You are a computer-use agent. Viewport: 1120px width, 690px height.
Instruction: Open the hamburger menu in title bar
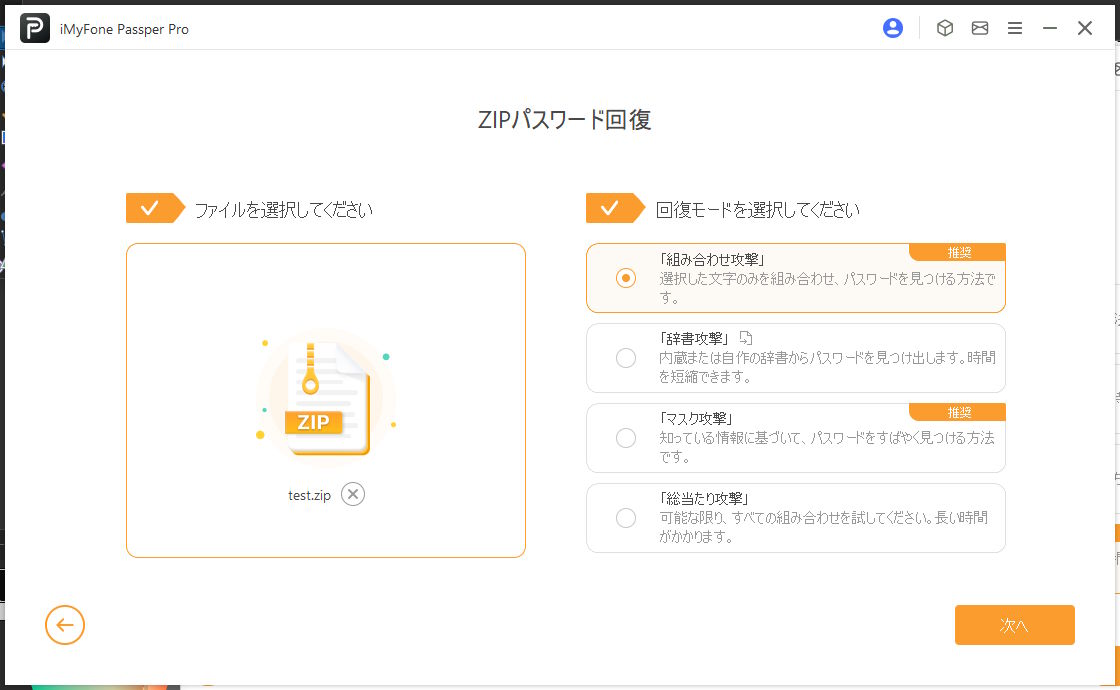coord(1015,28)
